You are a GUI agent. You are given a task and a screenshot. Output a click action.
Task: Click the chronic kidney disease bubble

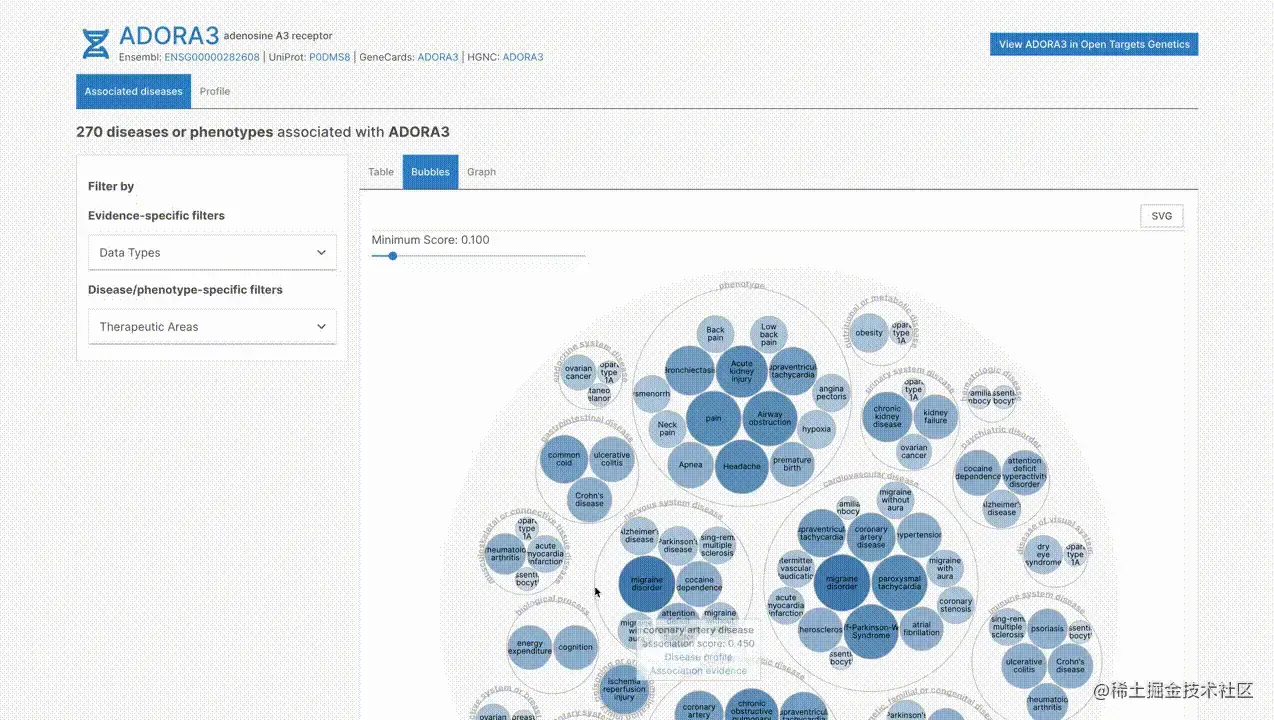pos(887,416)
